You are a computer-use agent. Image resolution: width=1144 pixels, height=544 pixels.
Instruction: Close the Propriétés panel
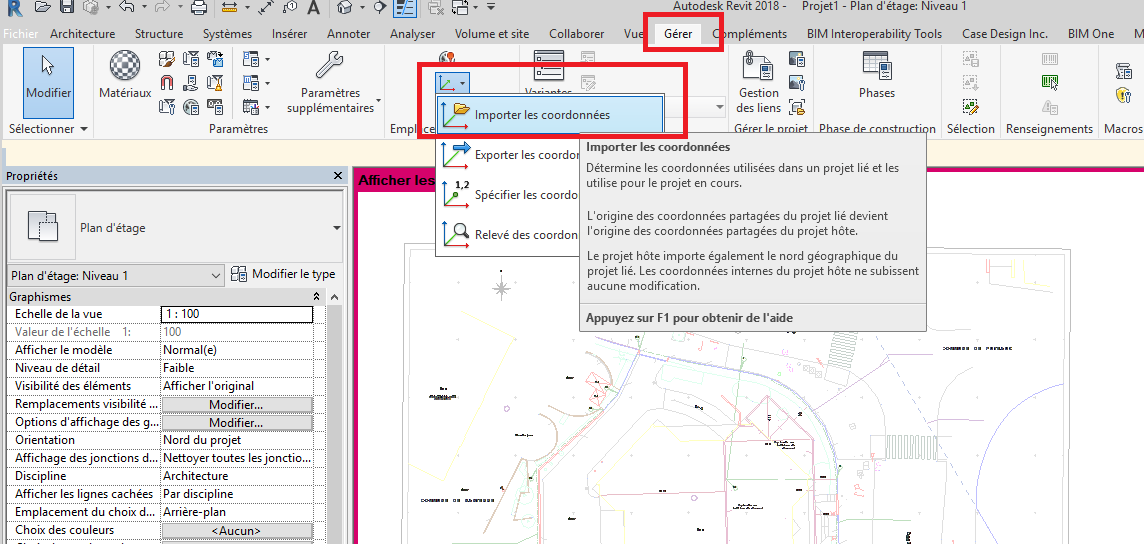(x=337, y=176)
